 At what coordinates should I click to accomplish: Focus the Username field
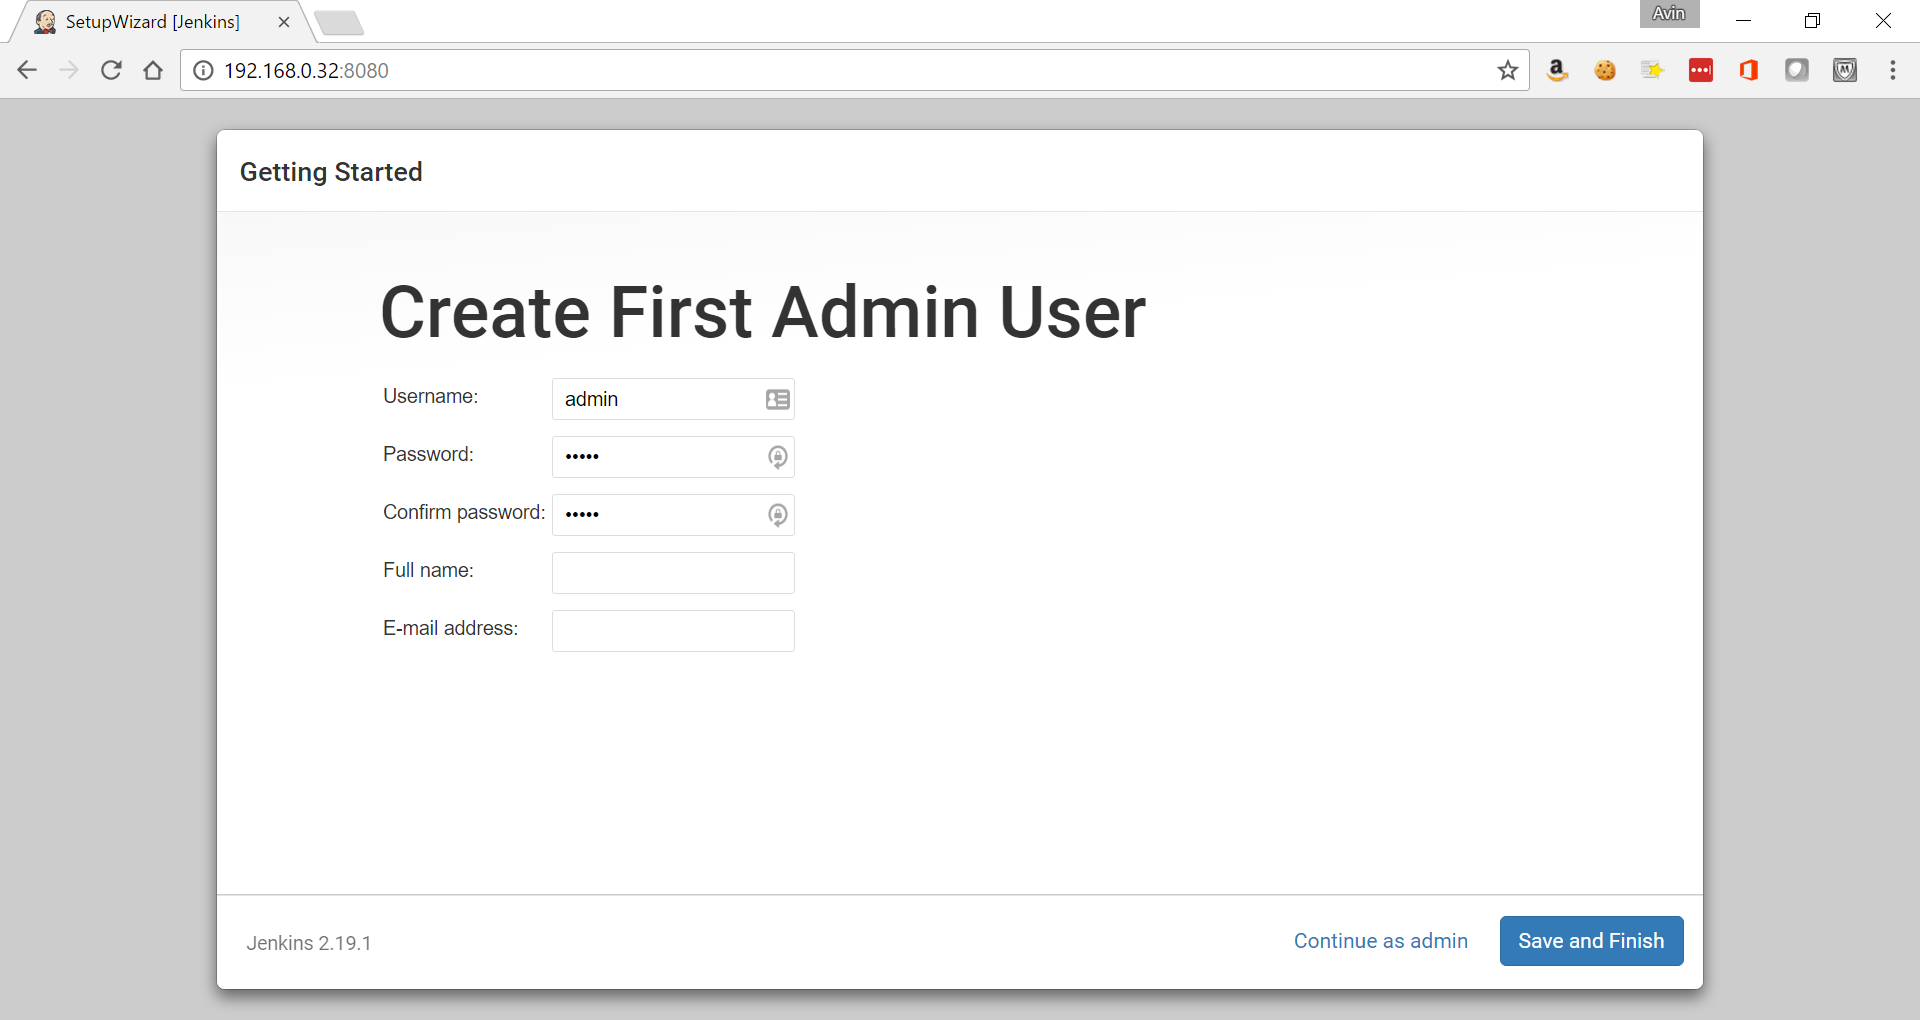coord(673,399)
